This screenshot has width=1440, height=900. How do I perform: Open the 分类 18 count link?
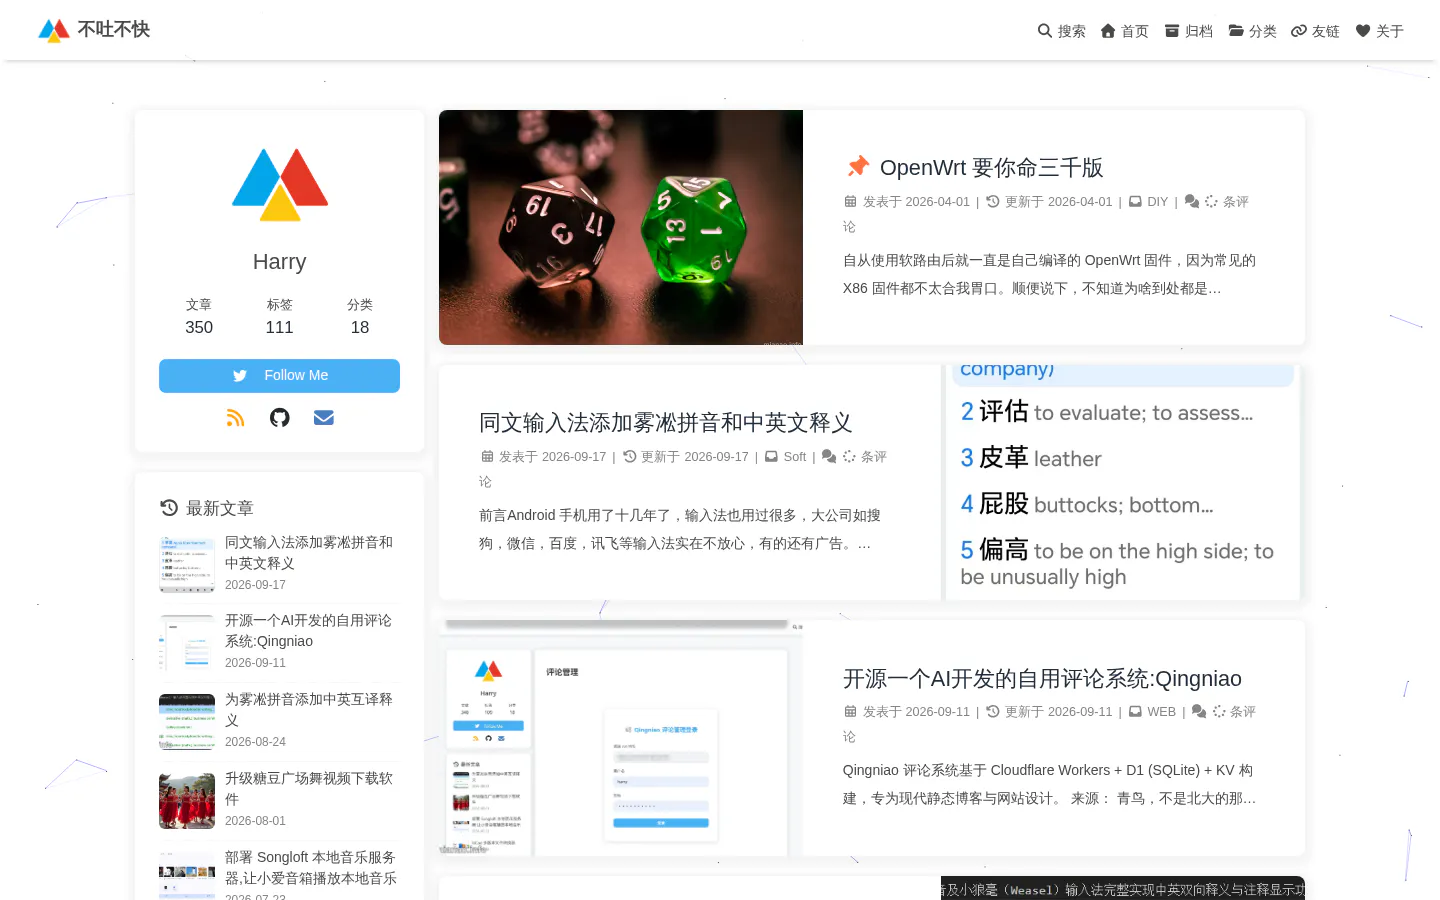tap(360, 316)
